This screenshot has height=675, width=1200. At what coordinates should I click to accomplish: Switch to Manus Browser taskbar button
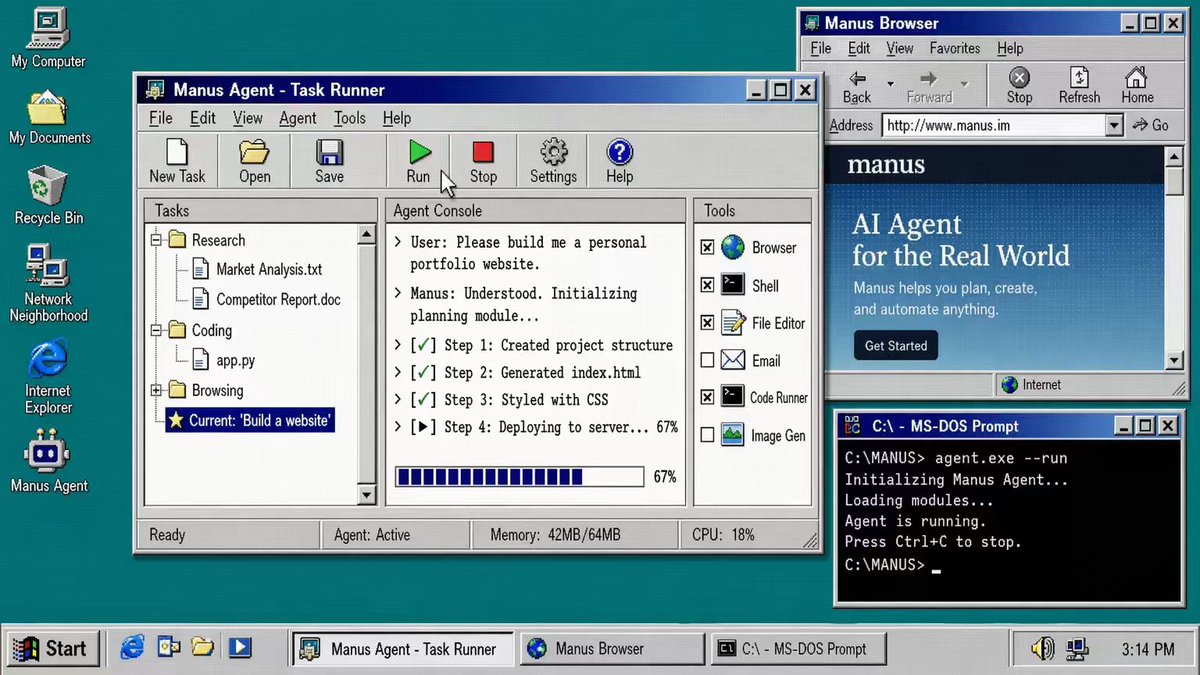click(612, 648)
